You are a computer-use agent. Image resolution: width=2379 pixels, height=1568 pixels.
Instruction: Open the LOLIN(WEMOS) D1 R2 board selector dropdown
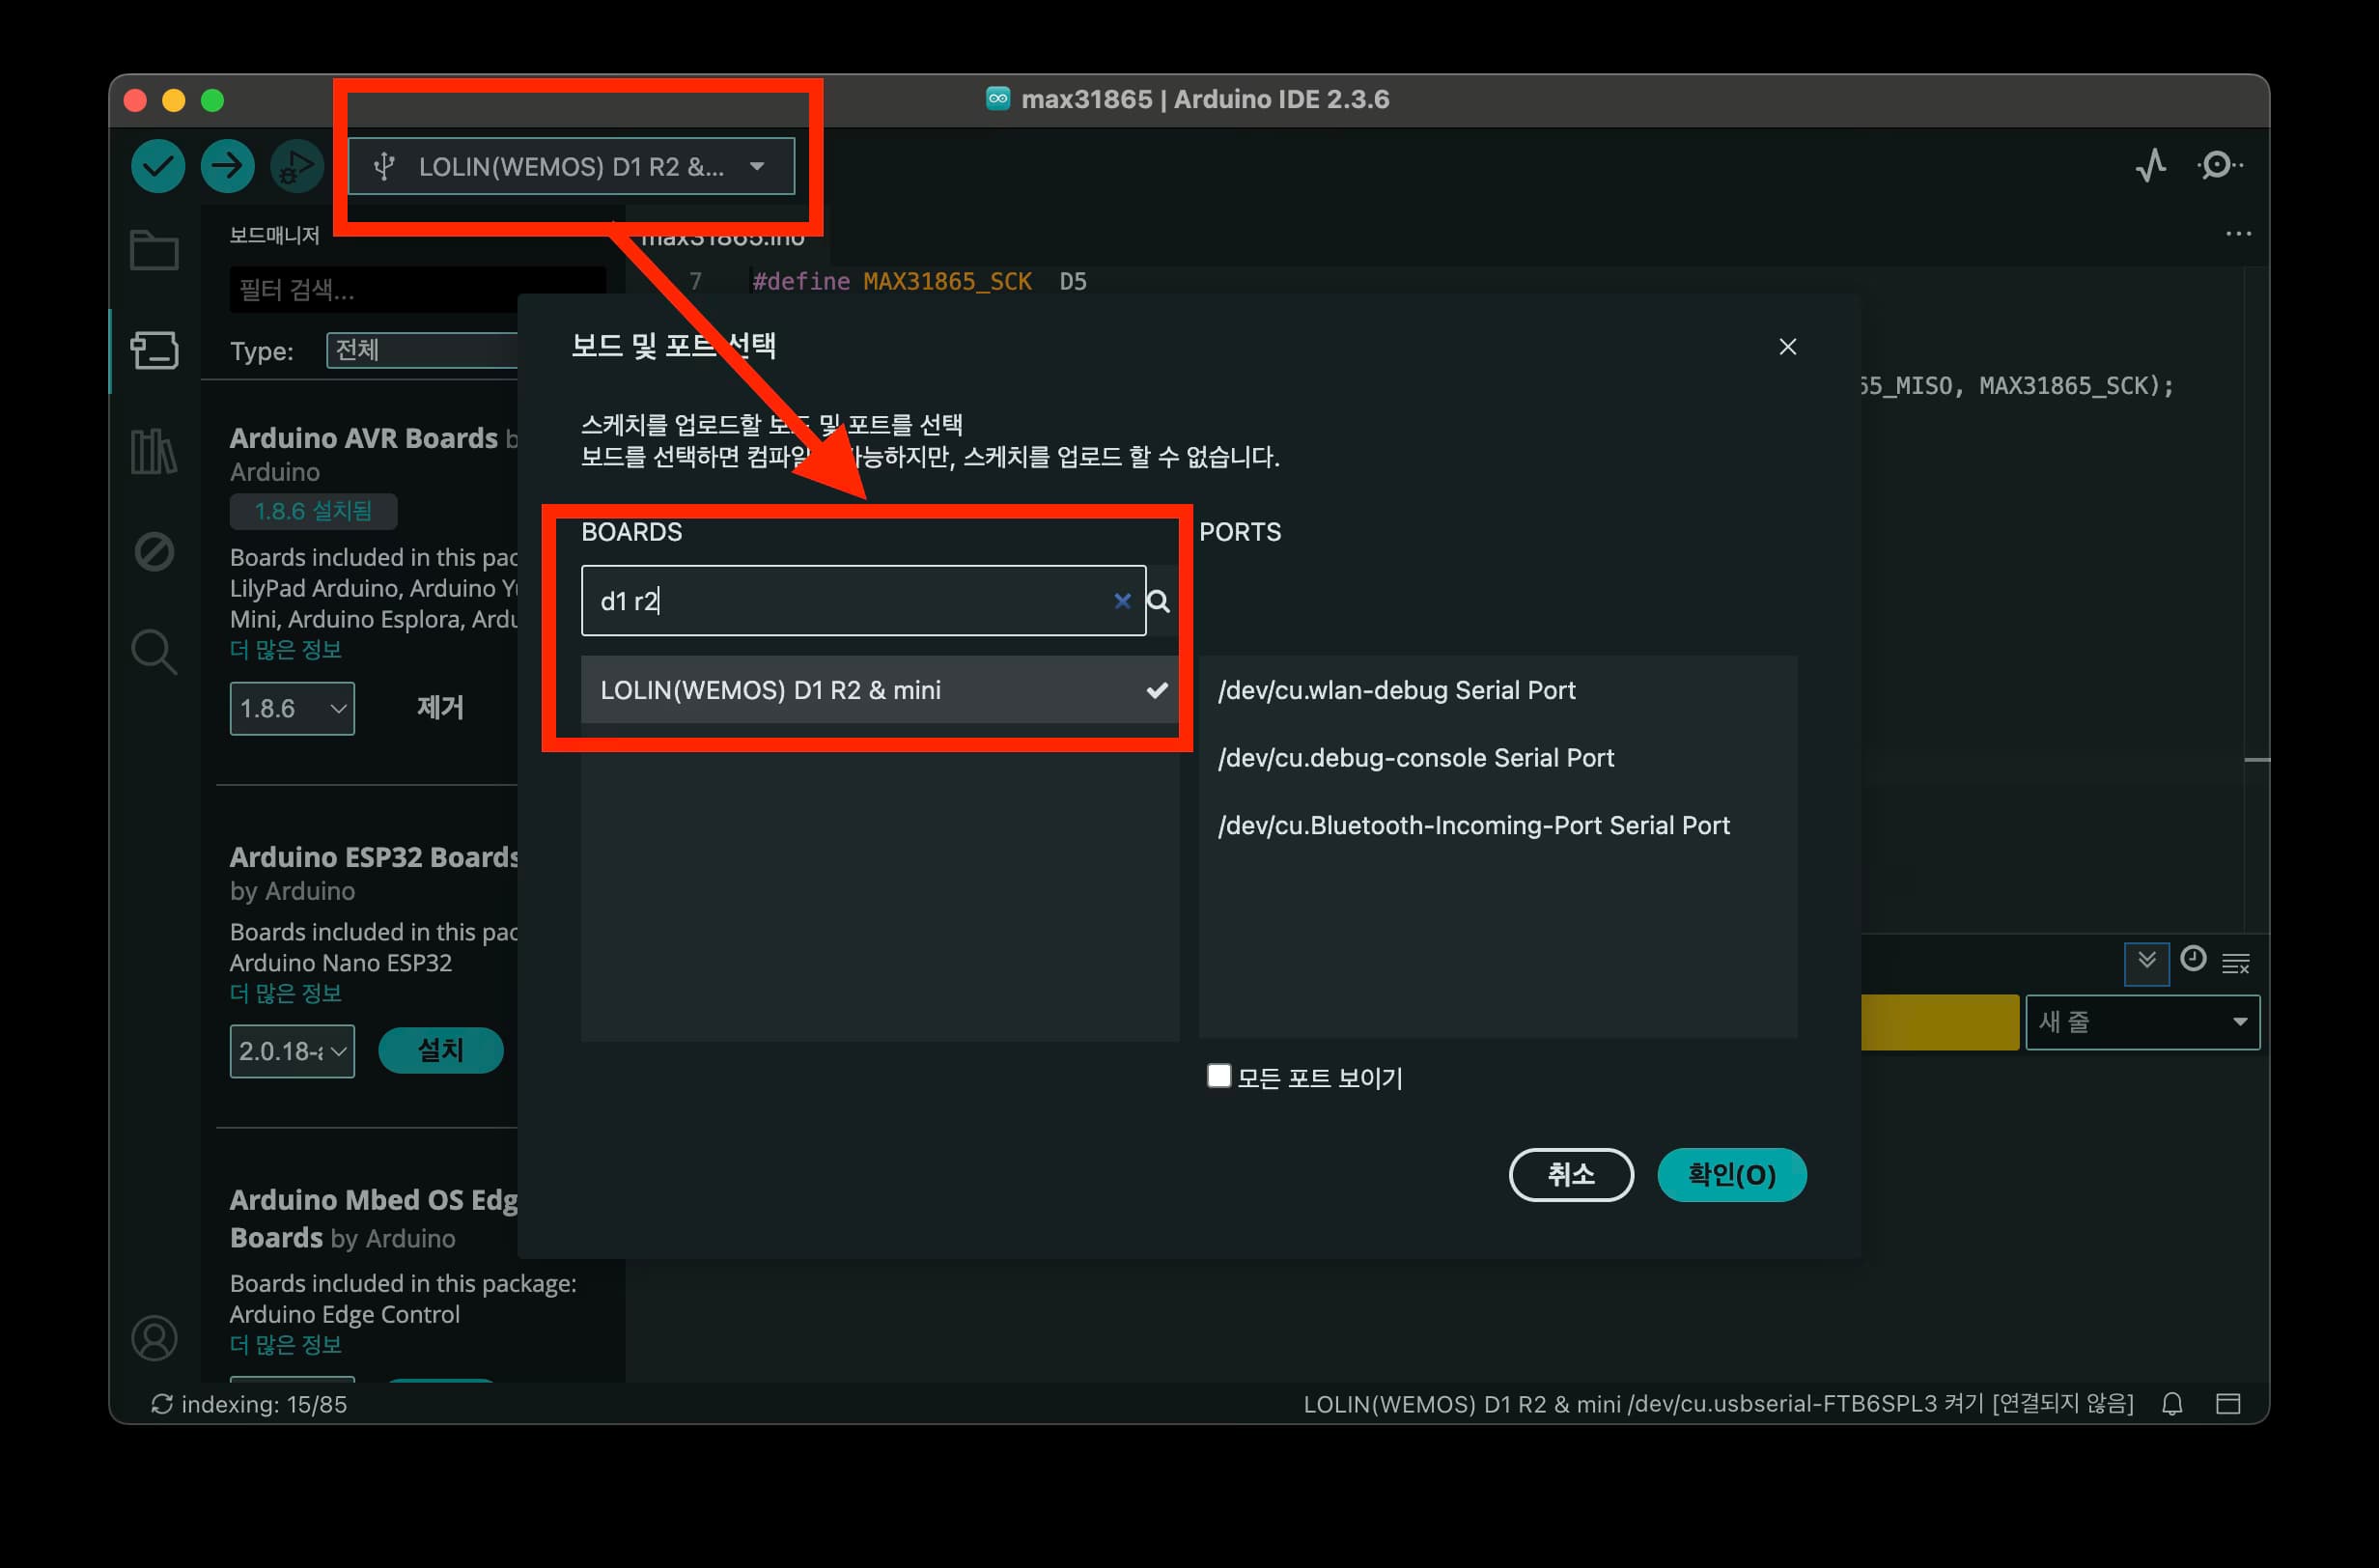tap(571, 166)
